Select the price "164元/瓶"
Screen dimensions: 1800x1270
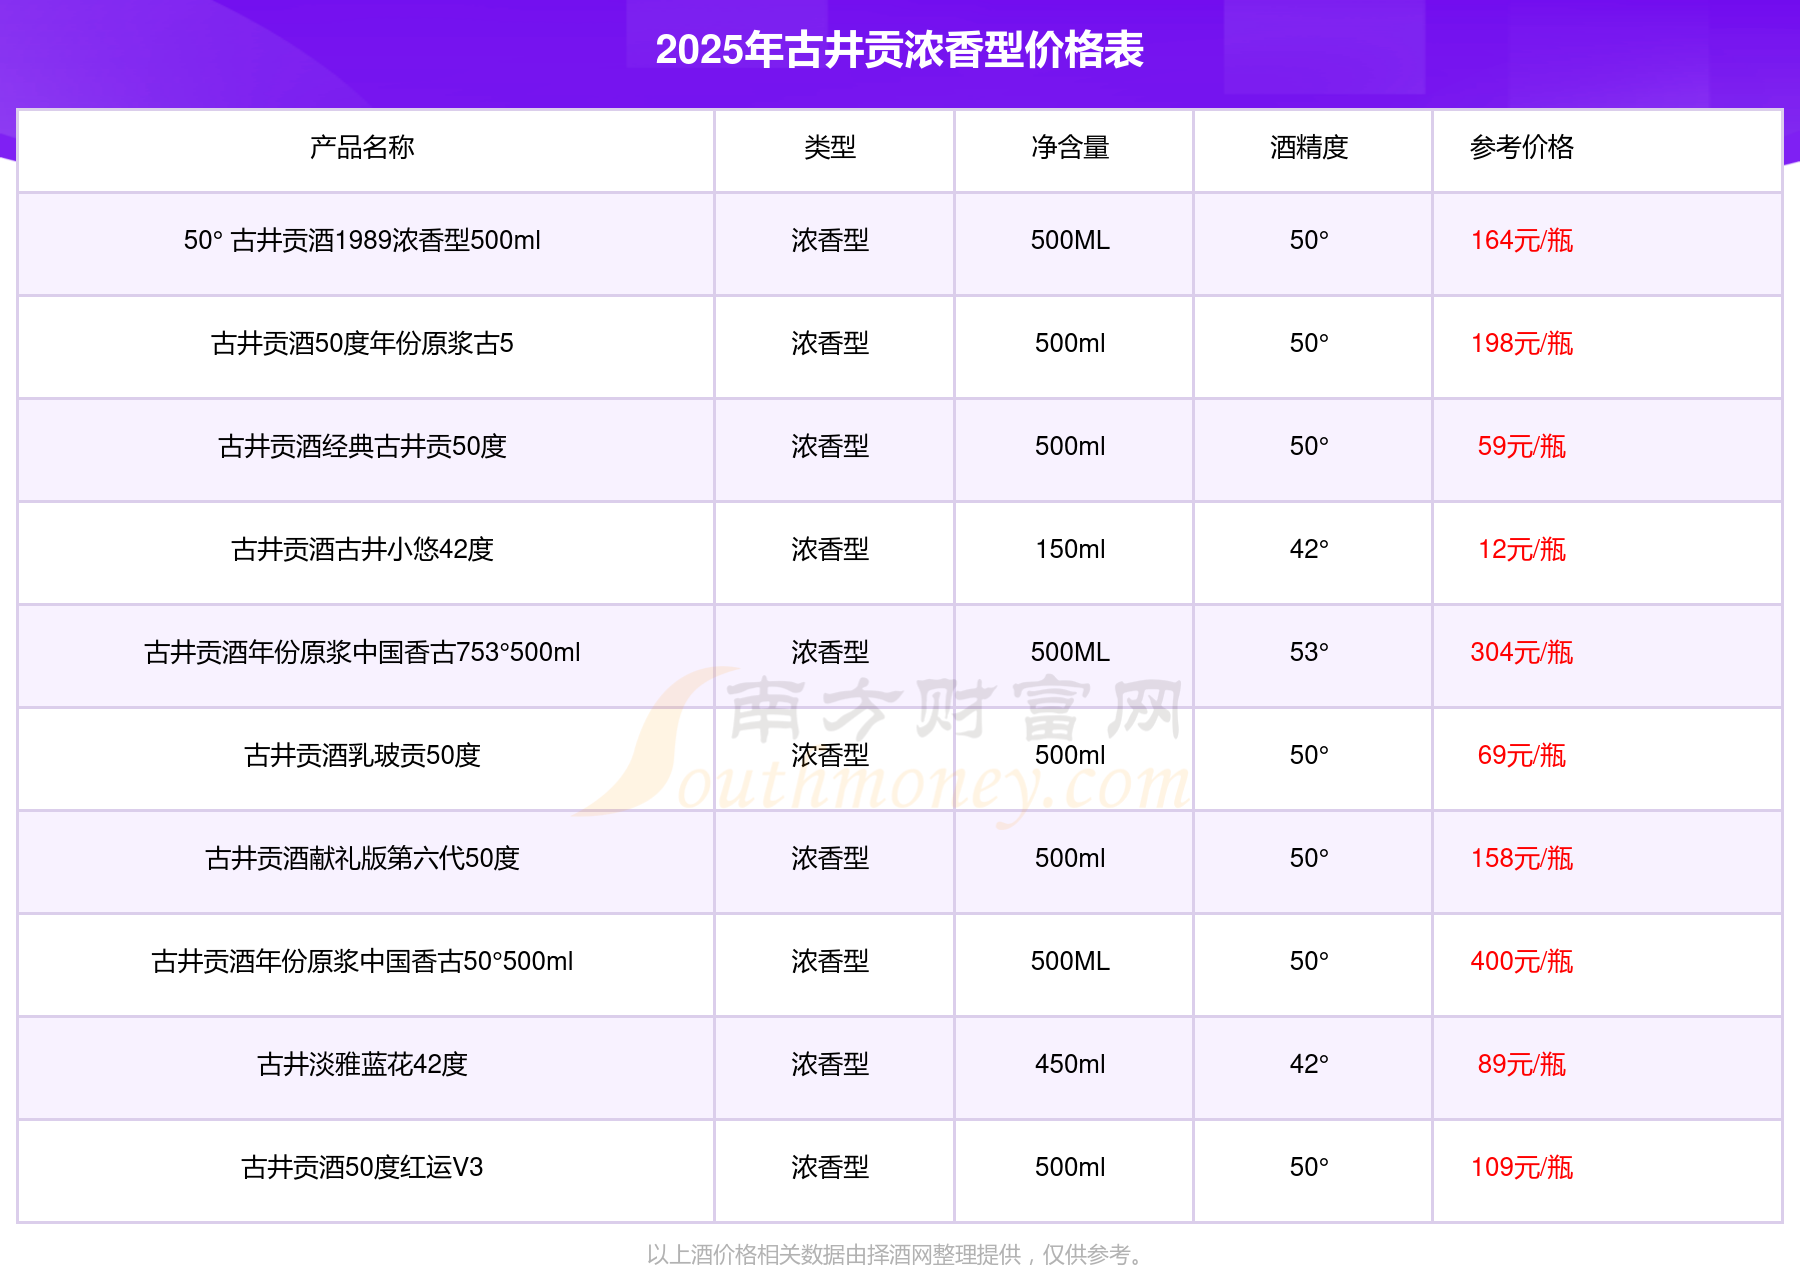coord(1521,241)
